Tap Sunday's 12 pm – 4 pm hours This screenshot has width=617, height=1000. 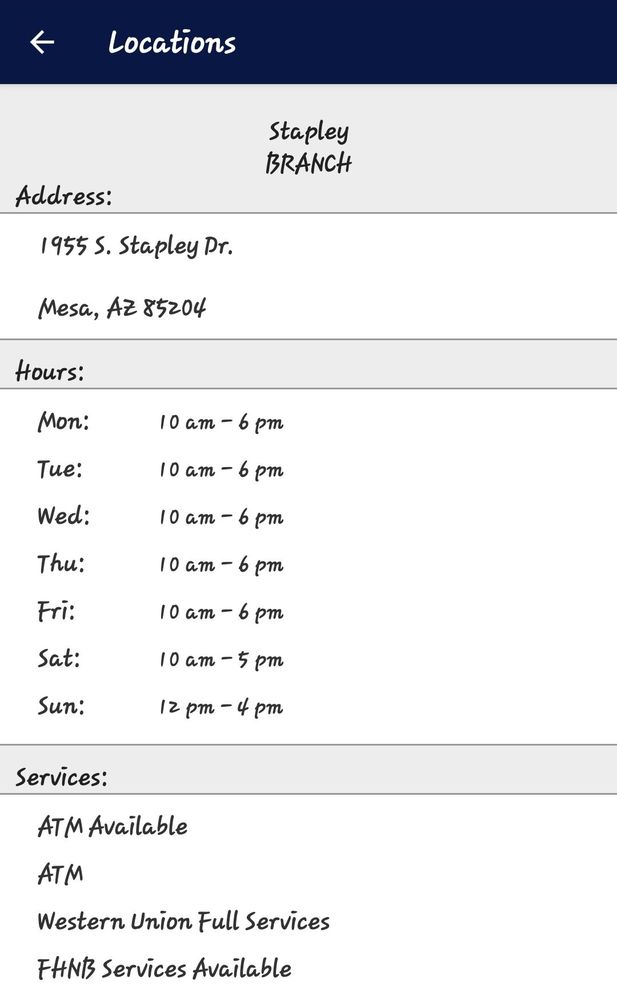click(220, 707)
